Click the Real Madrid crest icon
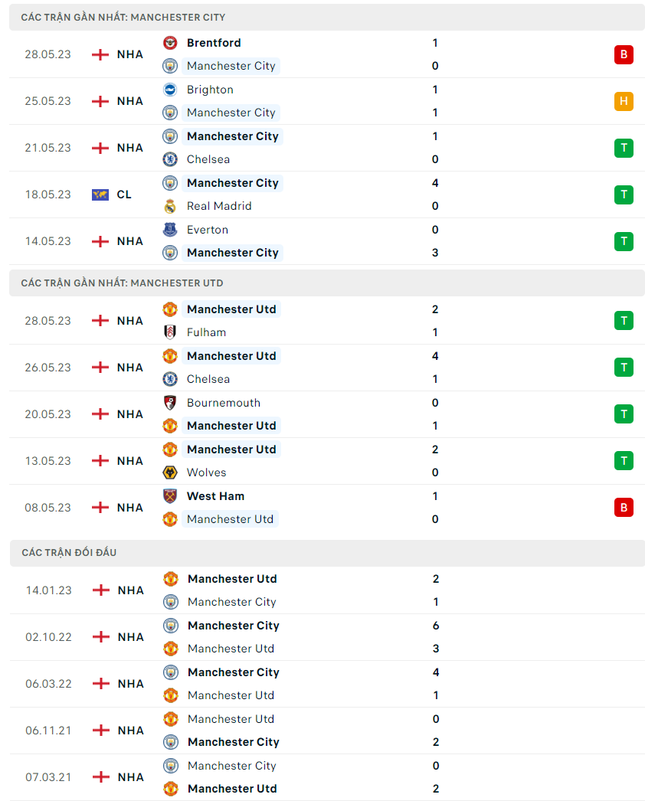 pos(170,206)
